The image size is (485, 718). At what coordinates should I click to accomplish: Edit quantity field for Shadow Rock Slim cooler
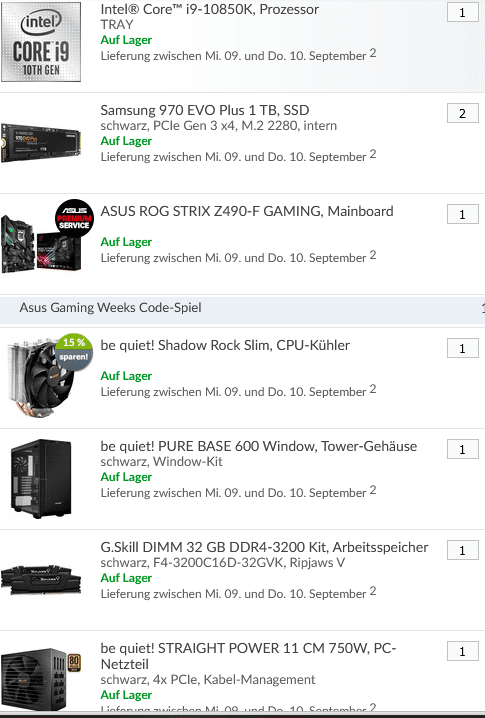click(463, 348)
